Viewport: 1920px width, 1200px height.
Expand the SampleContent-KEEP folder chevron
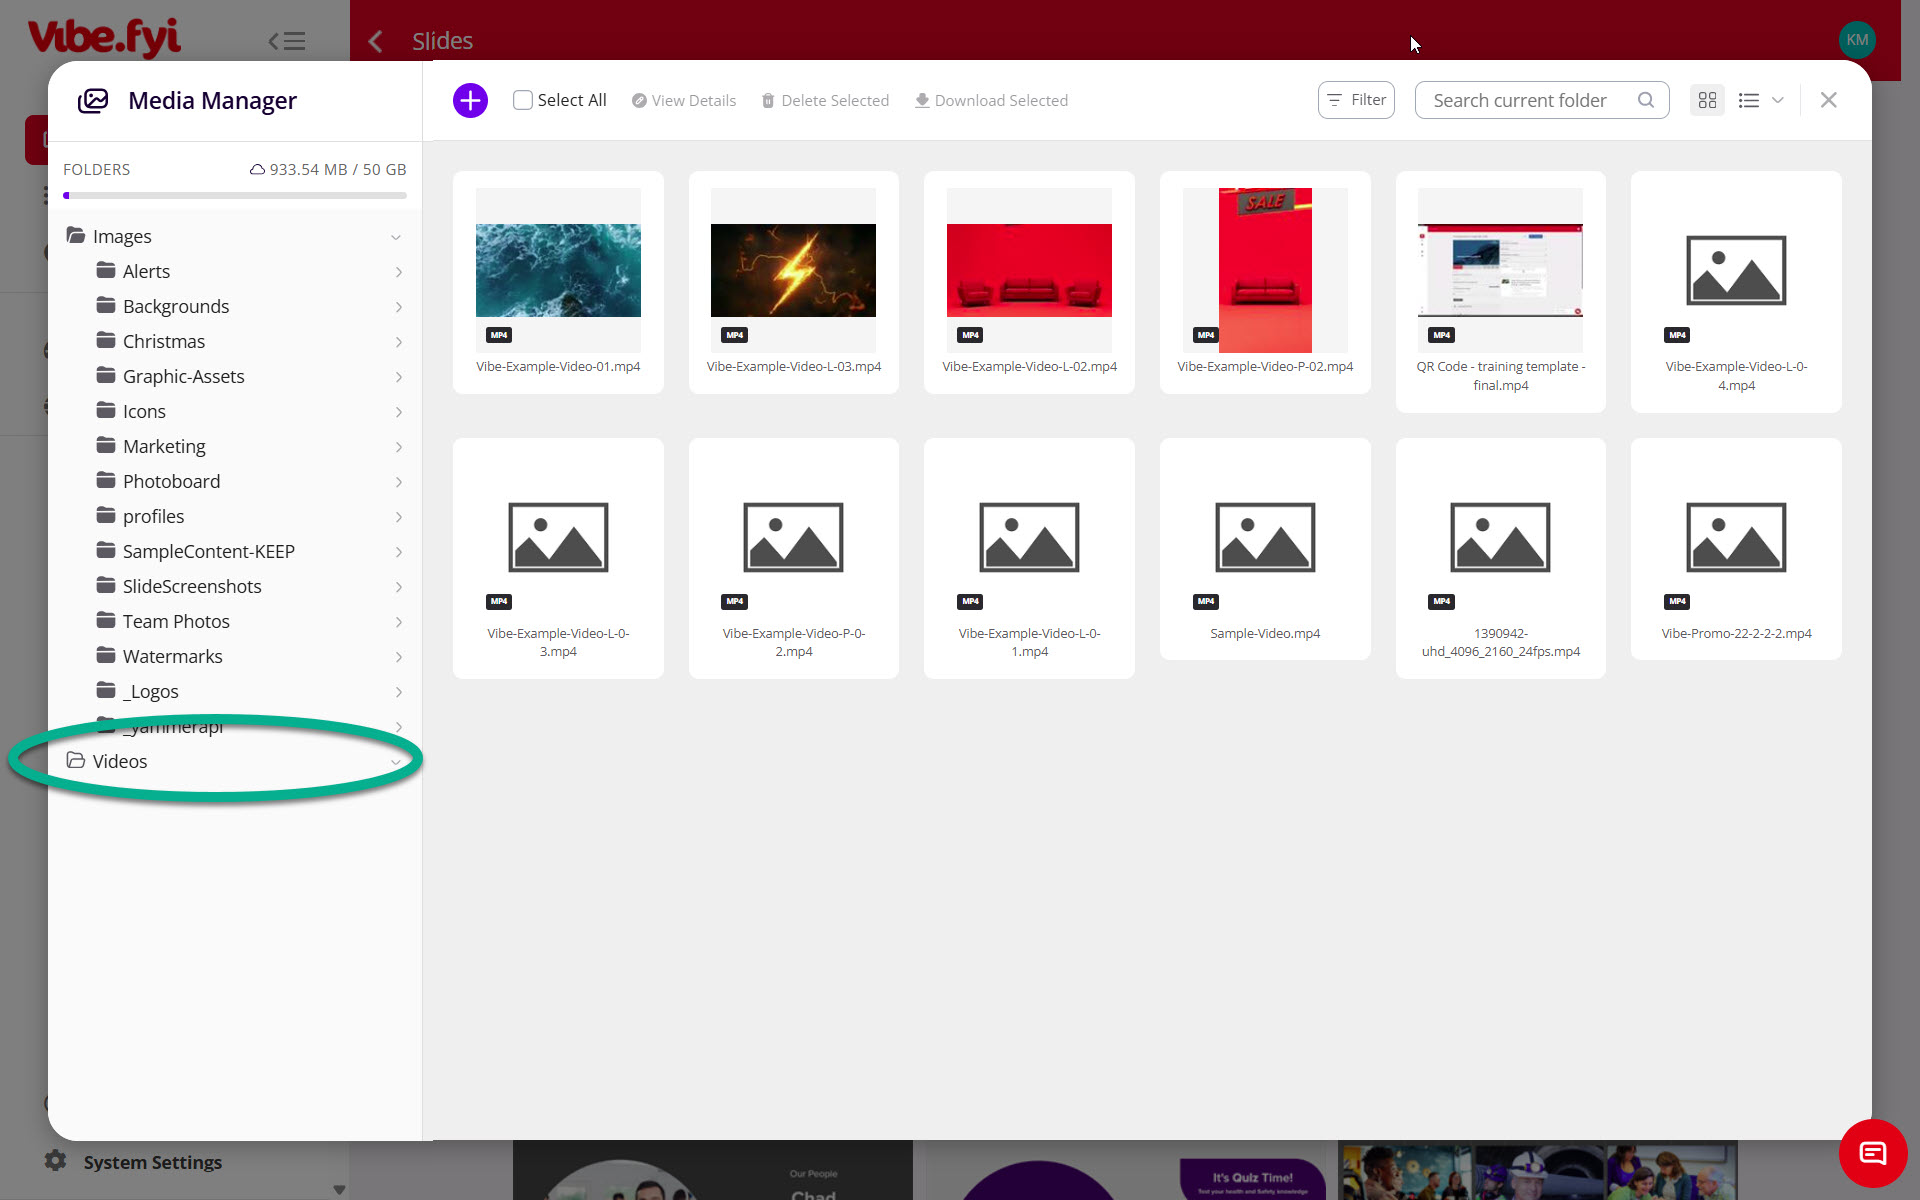click(398, 552)
